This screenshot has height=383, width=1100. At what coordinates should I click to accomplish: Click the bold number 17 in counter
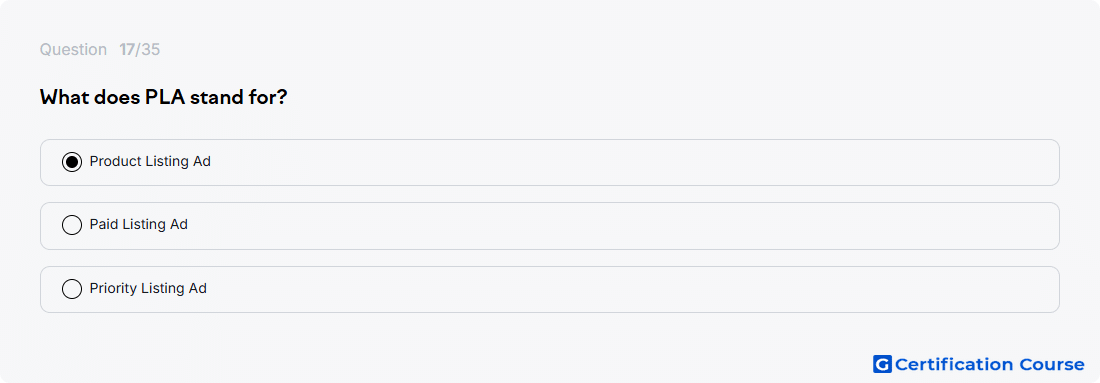click(x=127, y=50)
